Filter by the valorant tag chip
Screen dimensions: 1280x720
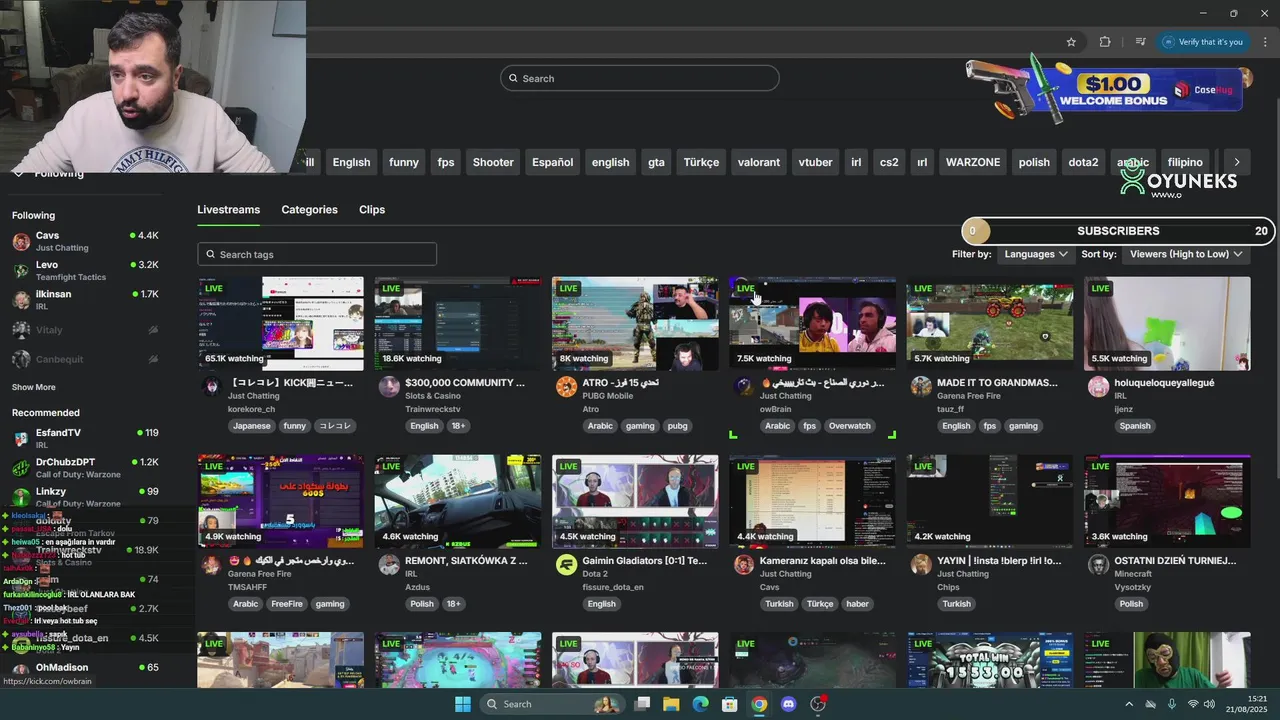(x=759, y=162)
